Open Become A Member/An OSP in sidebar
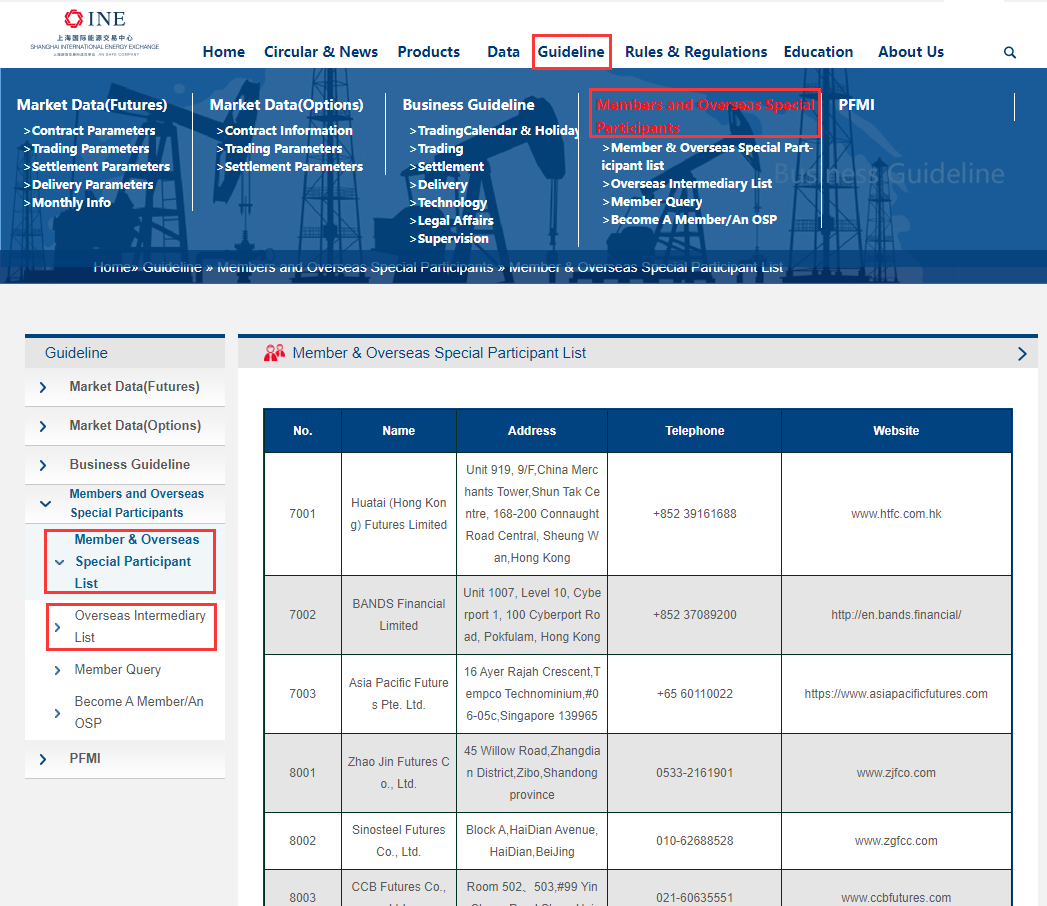Image resolution: width=1047 pixels, height=906 pixels. tap(138, 712)
